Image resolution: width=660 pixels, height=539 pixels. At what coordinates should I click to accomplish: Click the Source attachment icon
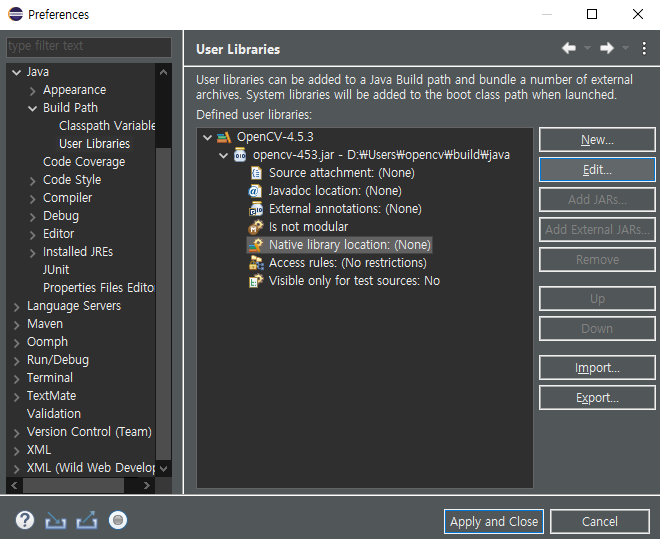256,173
